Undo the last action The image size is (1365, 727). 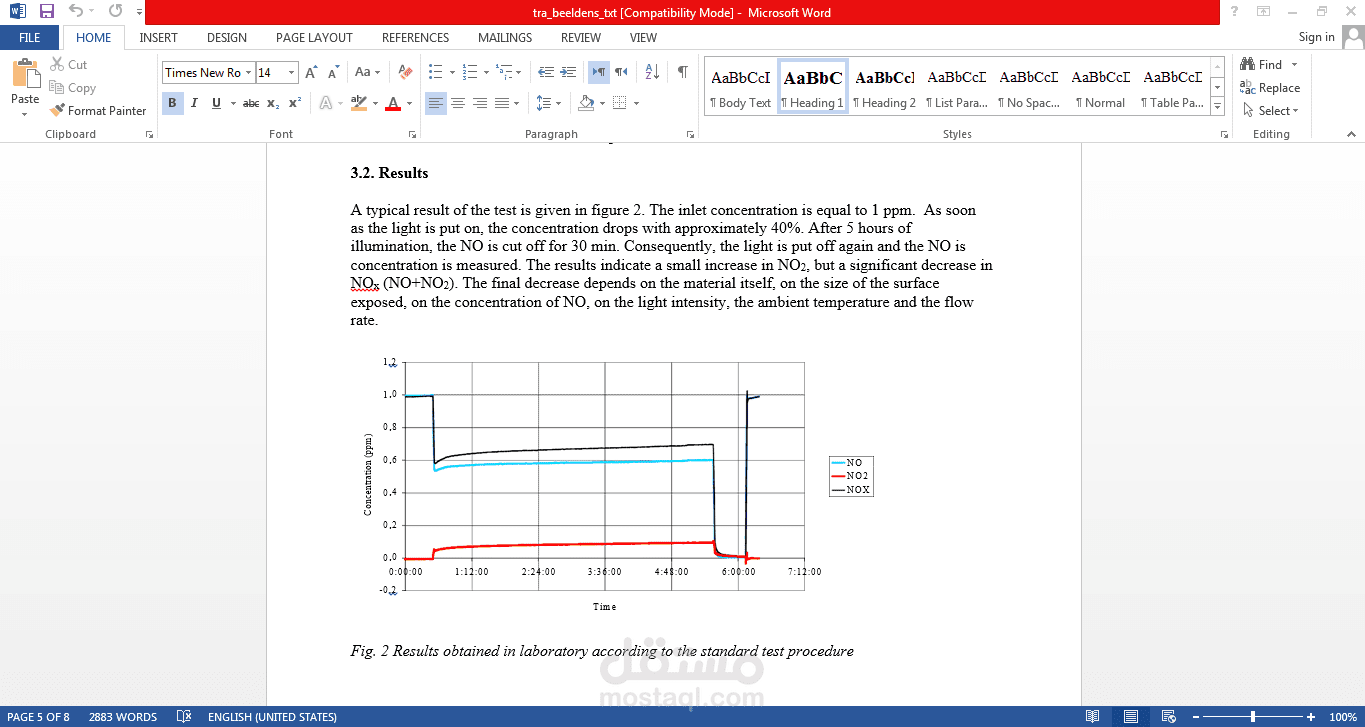click(76, 12)
